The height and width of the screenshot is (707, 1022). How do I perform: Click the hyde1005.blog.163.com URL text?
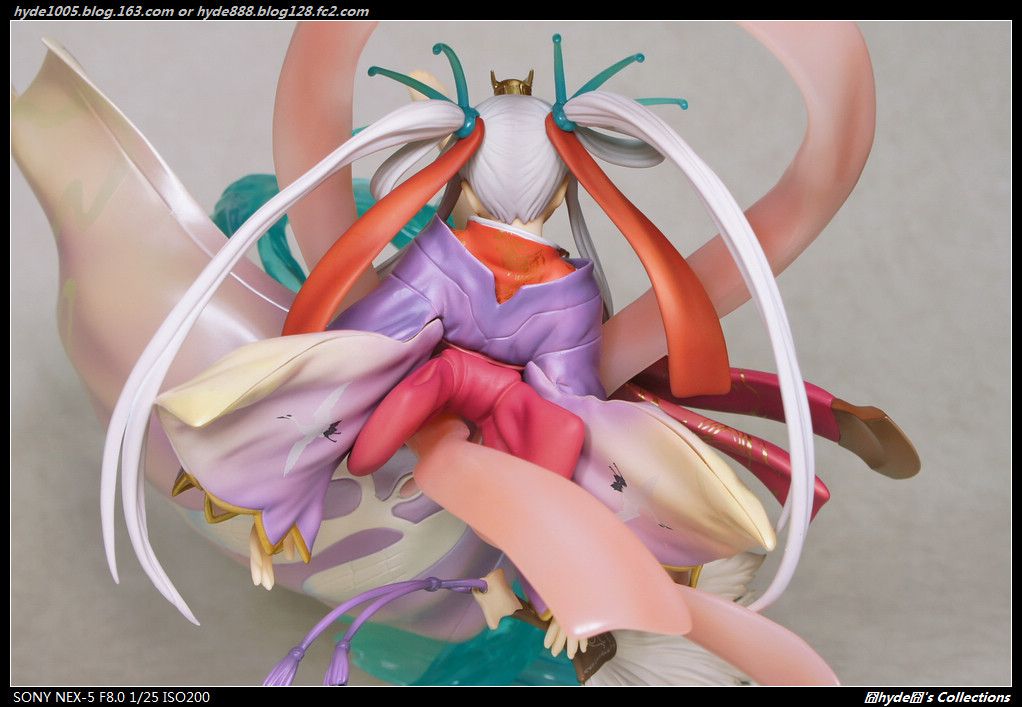[x=94, y=12]
